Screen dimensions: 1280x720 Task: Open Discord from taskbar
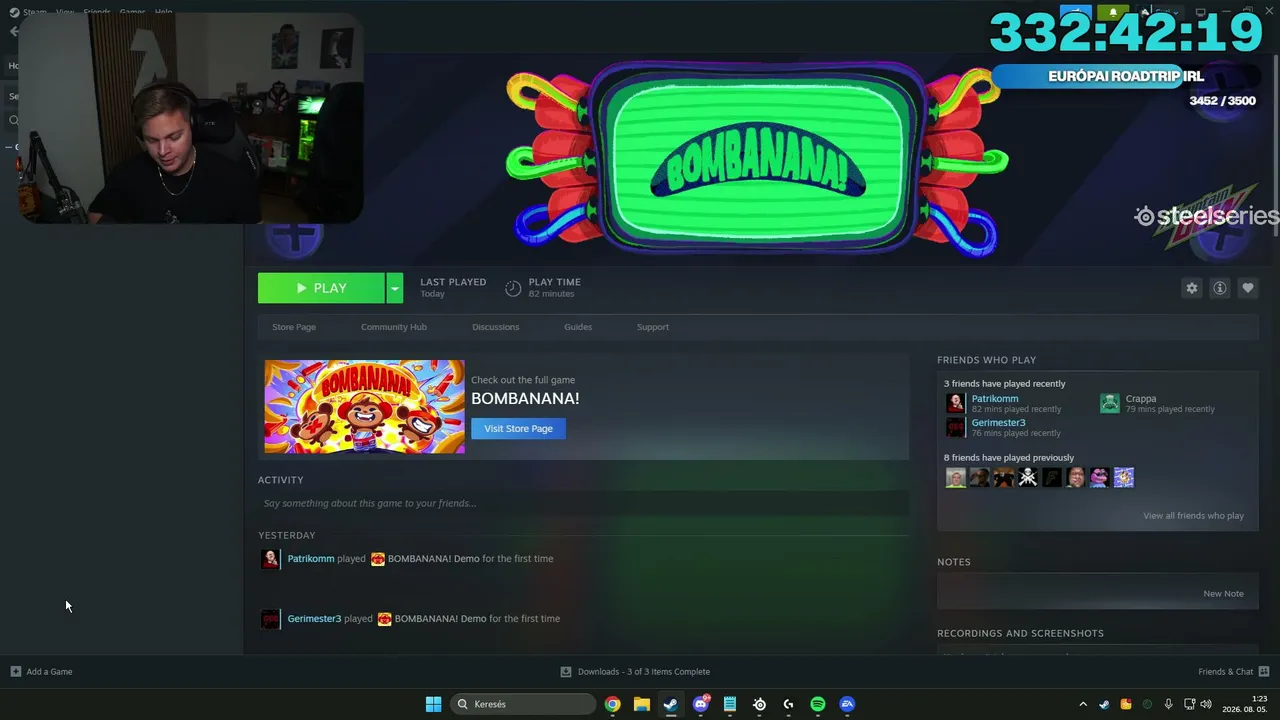point(701,704)
